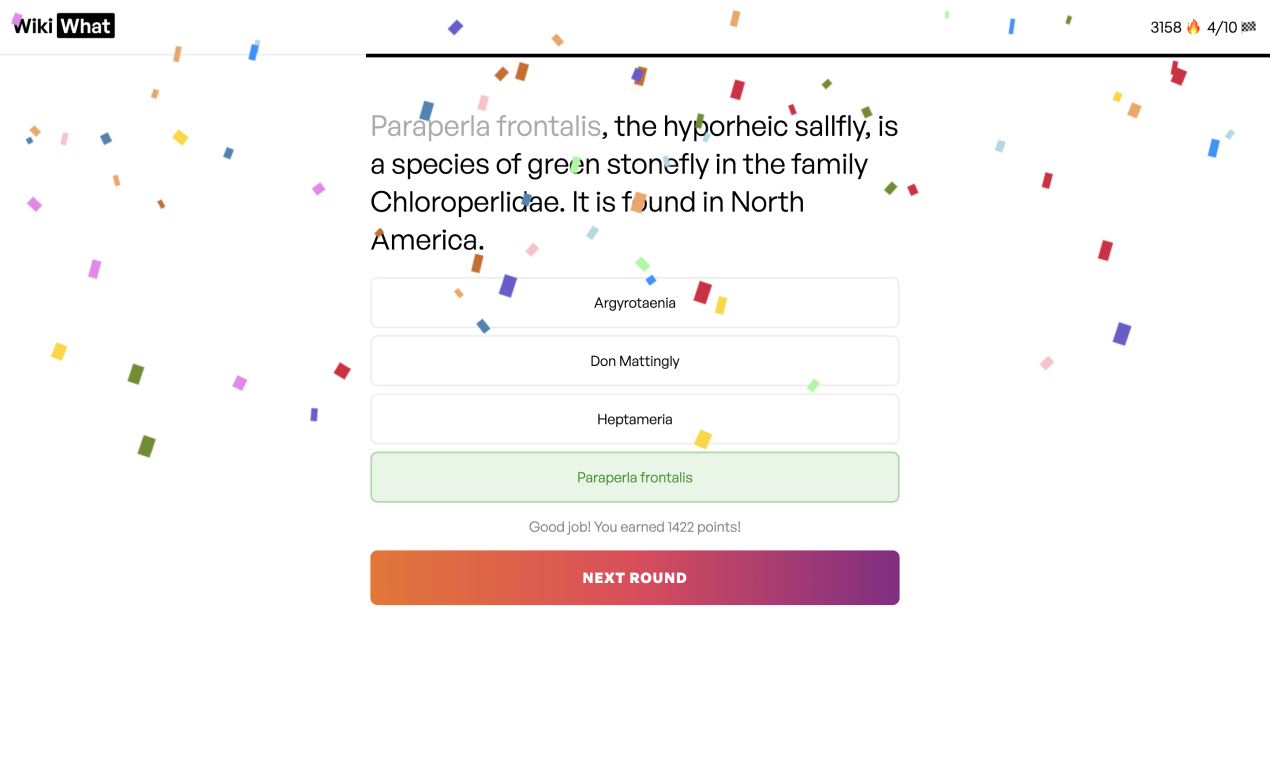The width and height of the screenshot is (1270, 760).
Task: Click the black 'What' logo badge
Action: tap(85, 25)
